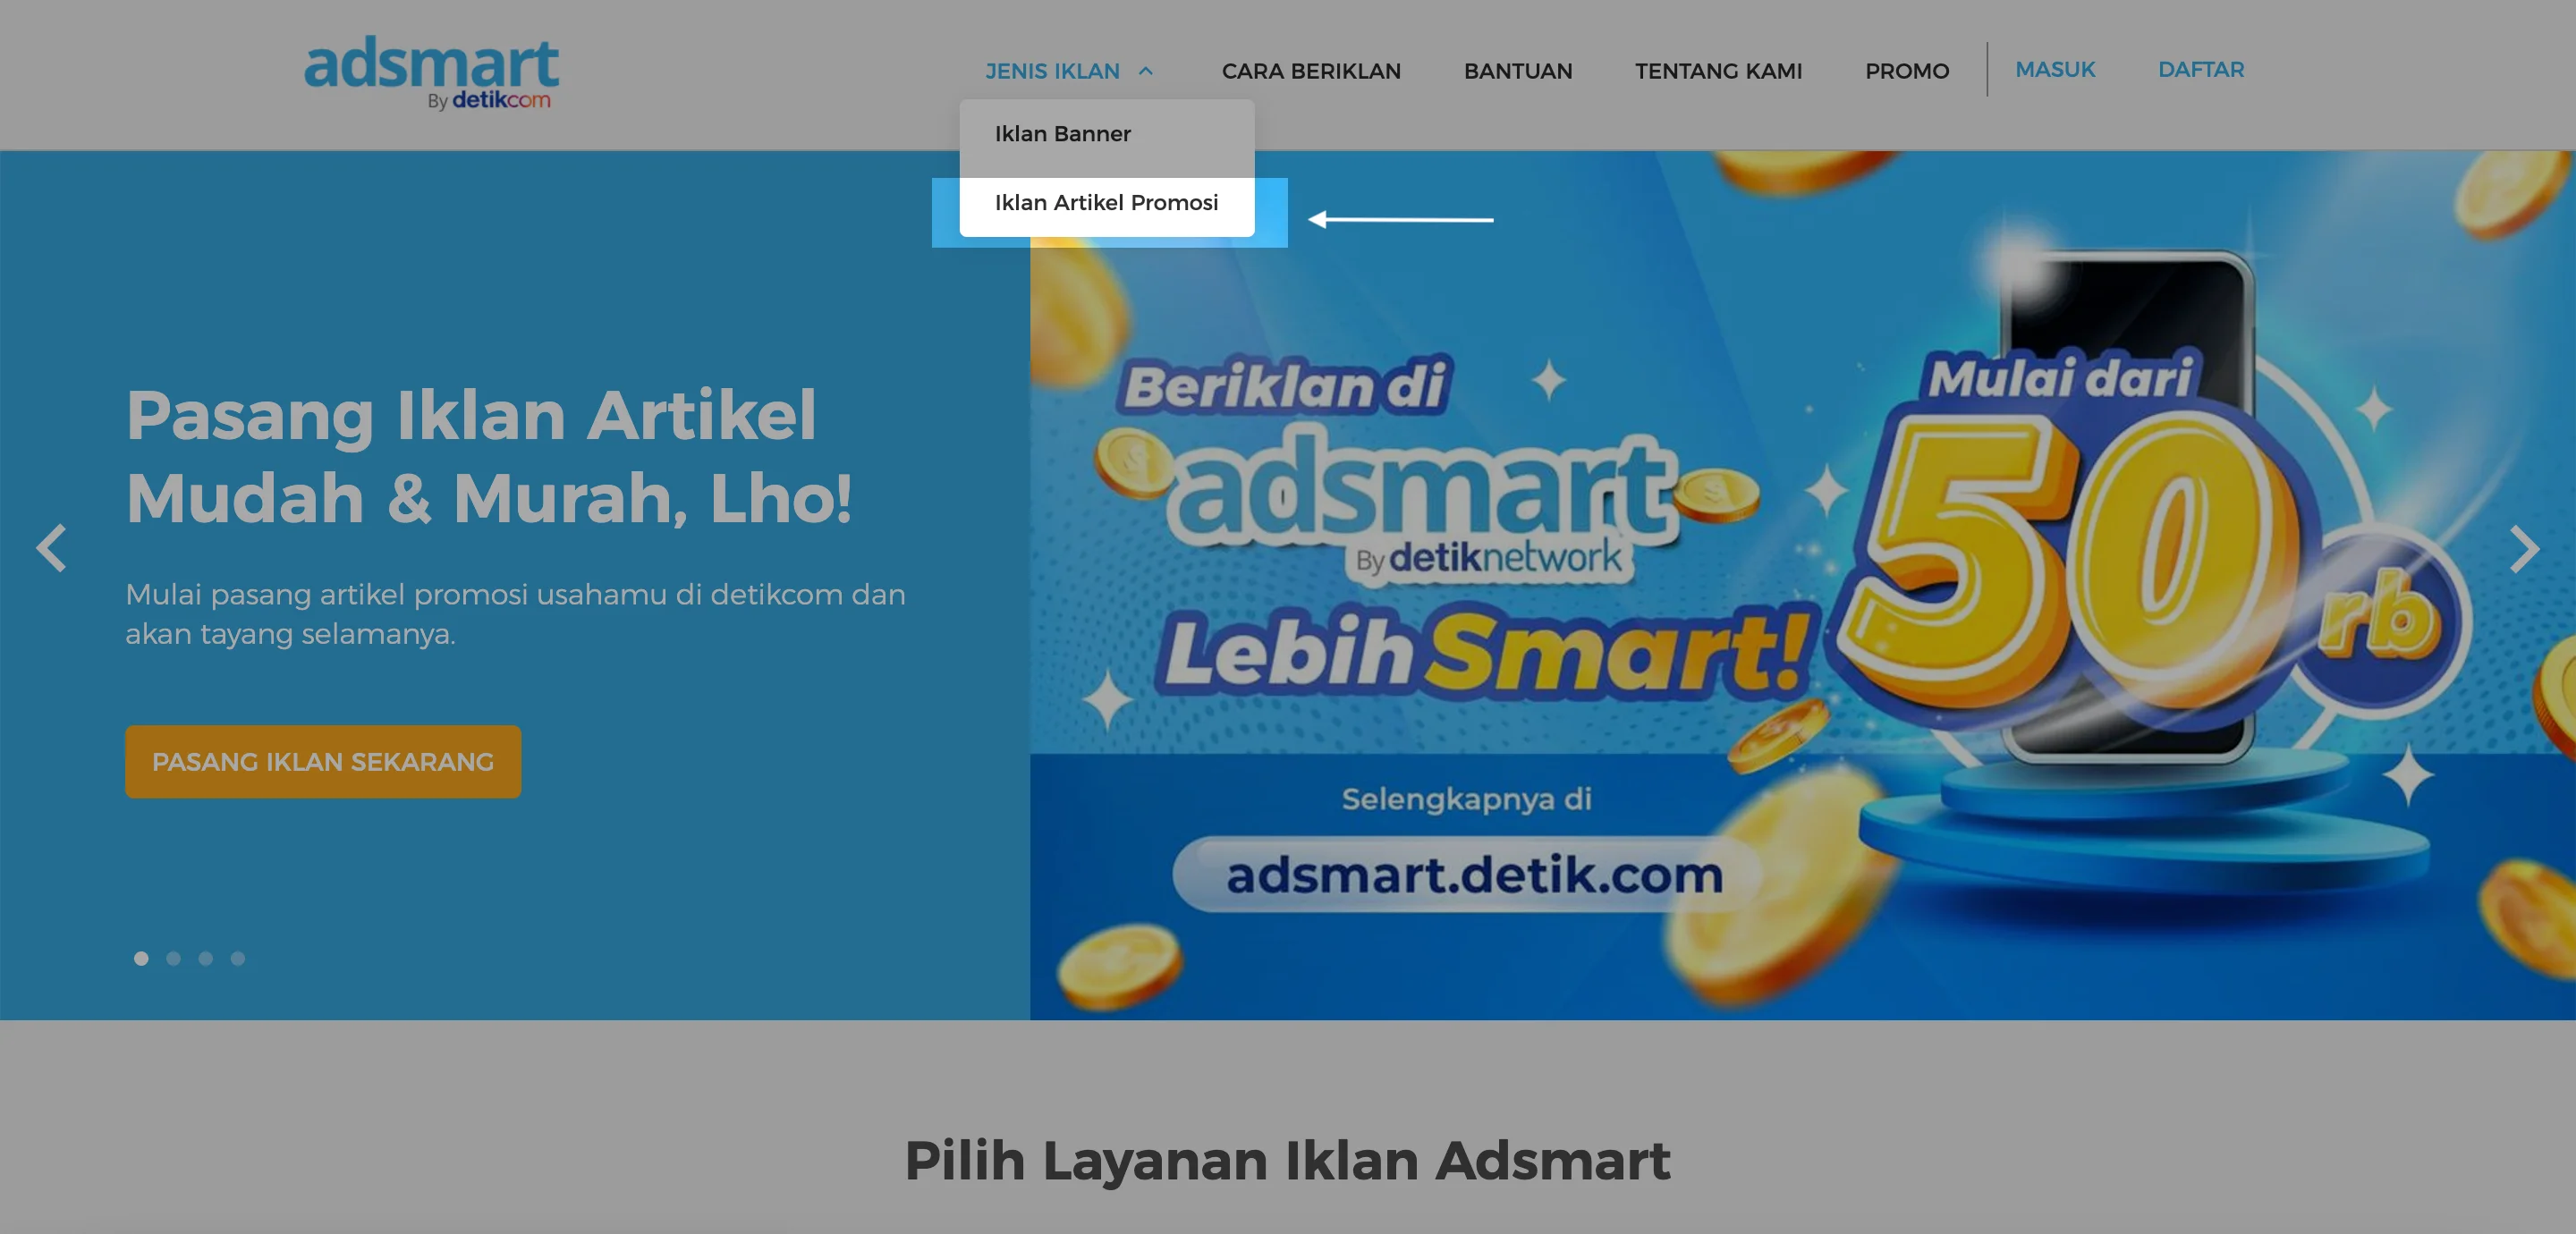The width and height of the screenshot is (2576, 1234).
Task: Select first carousel dot indicator
Action: 141,958
